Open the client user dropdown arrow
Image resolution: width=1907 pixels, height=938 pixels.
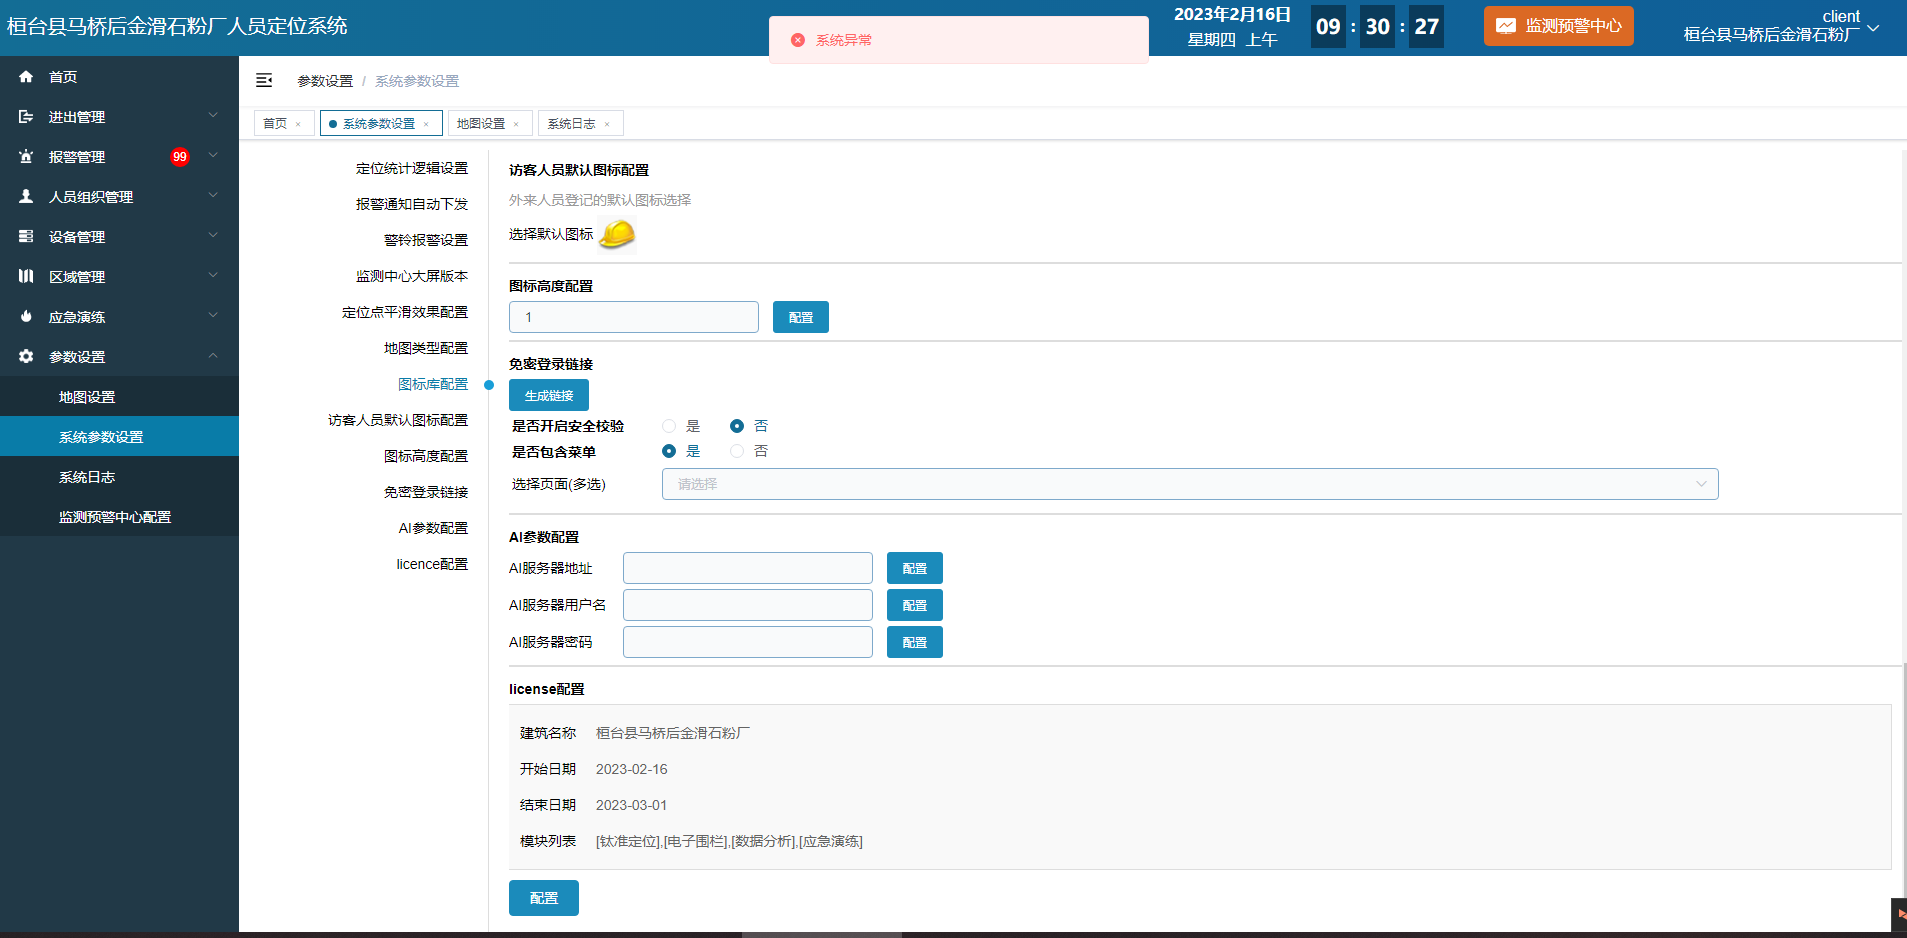click(x=1874, y=29)
